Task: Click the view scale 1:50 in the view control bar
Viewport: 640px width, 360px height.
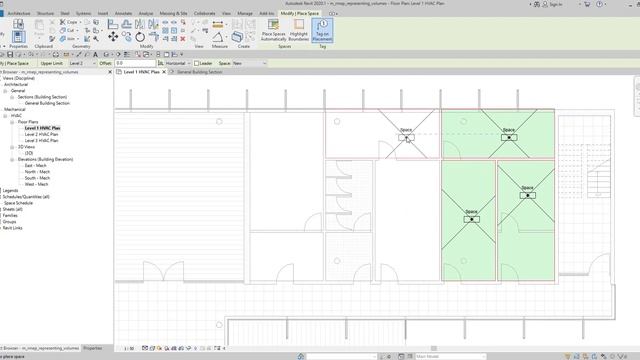Action: coord(129,348)
